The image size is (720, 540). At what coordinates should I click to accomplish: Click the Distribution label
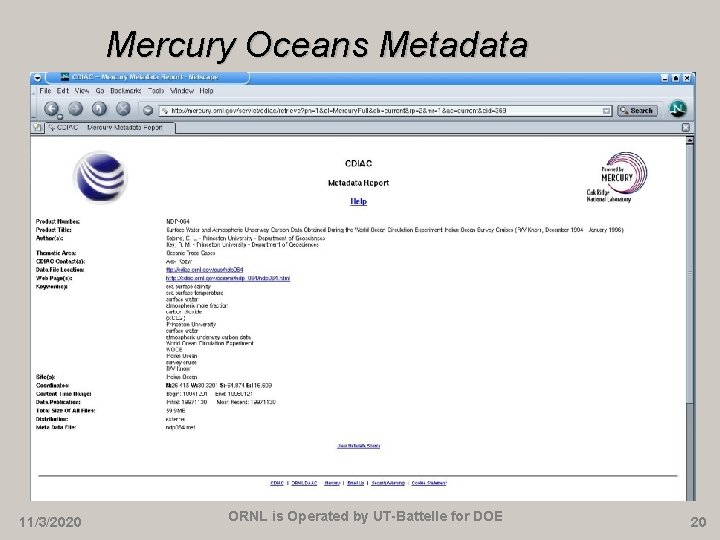52,419
